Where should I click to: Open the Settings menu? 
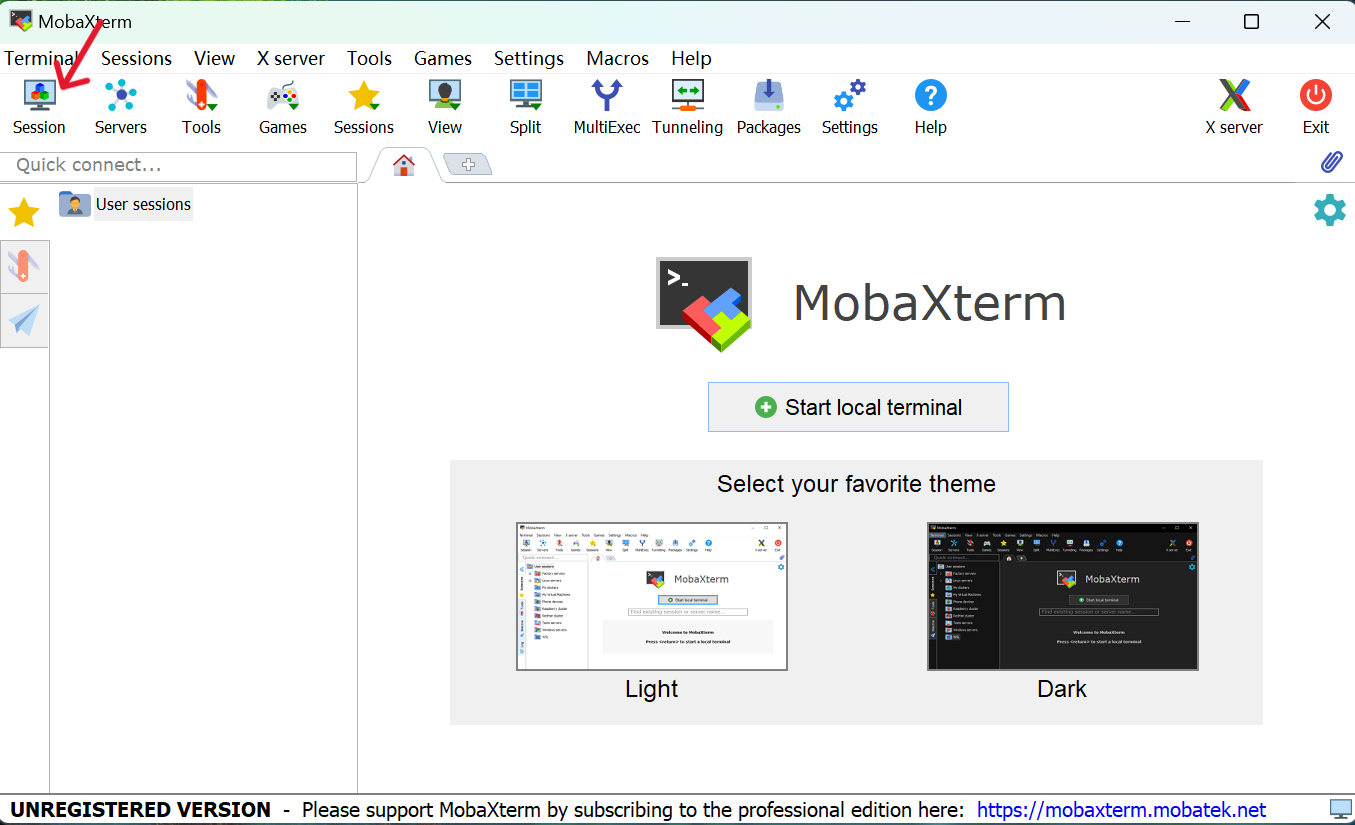click(x=529, y=58)
